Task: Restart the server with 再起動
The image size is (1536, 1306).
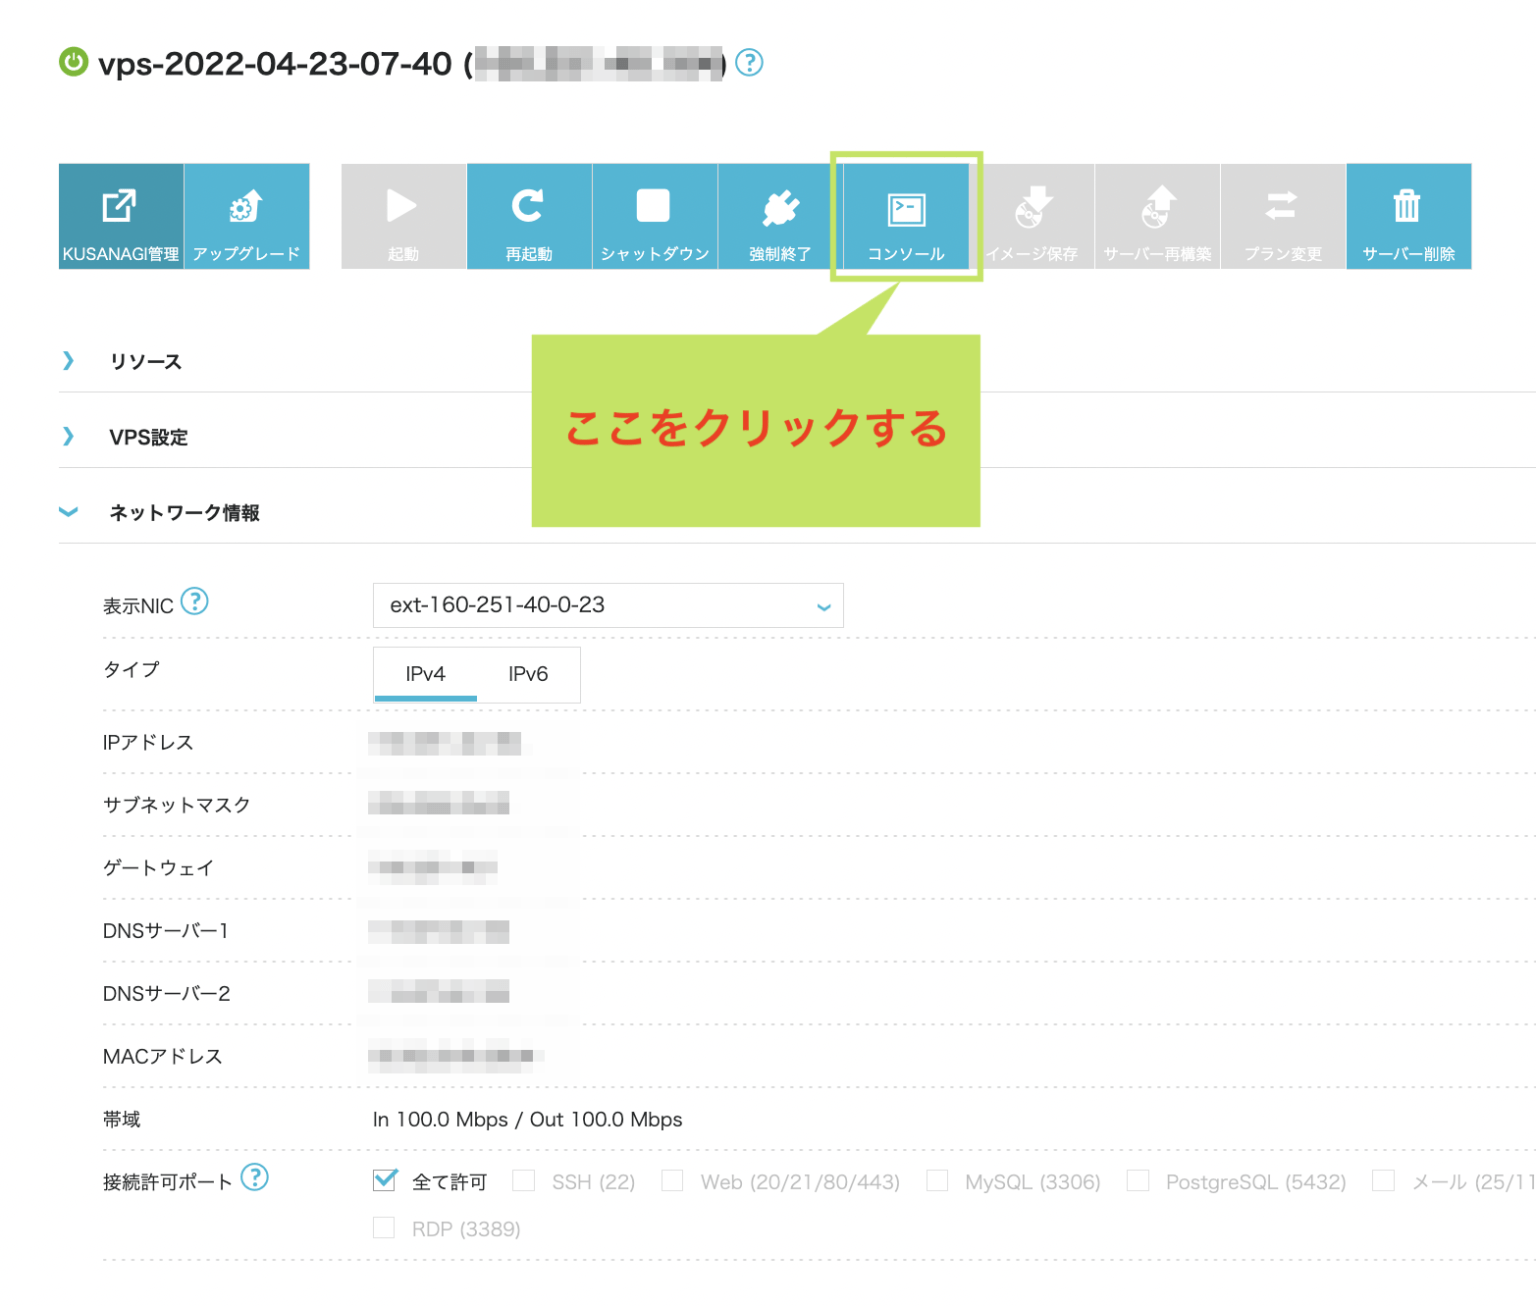Action: point(529,216)
